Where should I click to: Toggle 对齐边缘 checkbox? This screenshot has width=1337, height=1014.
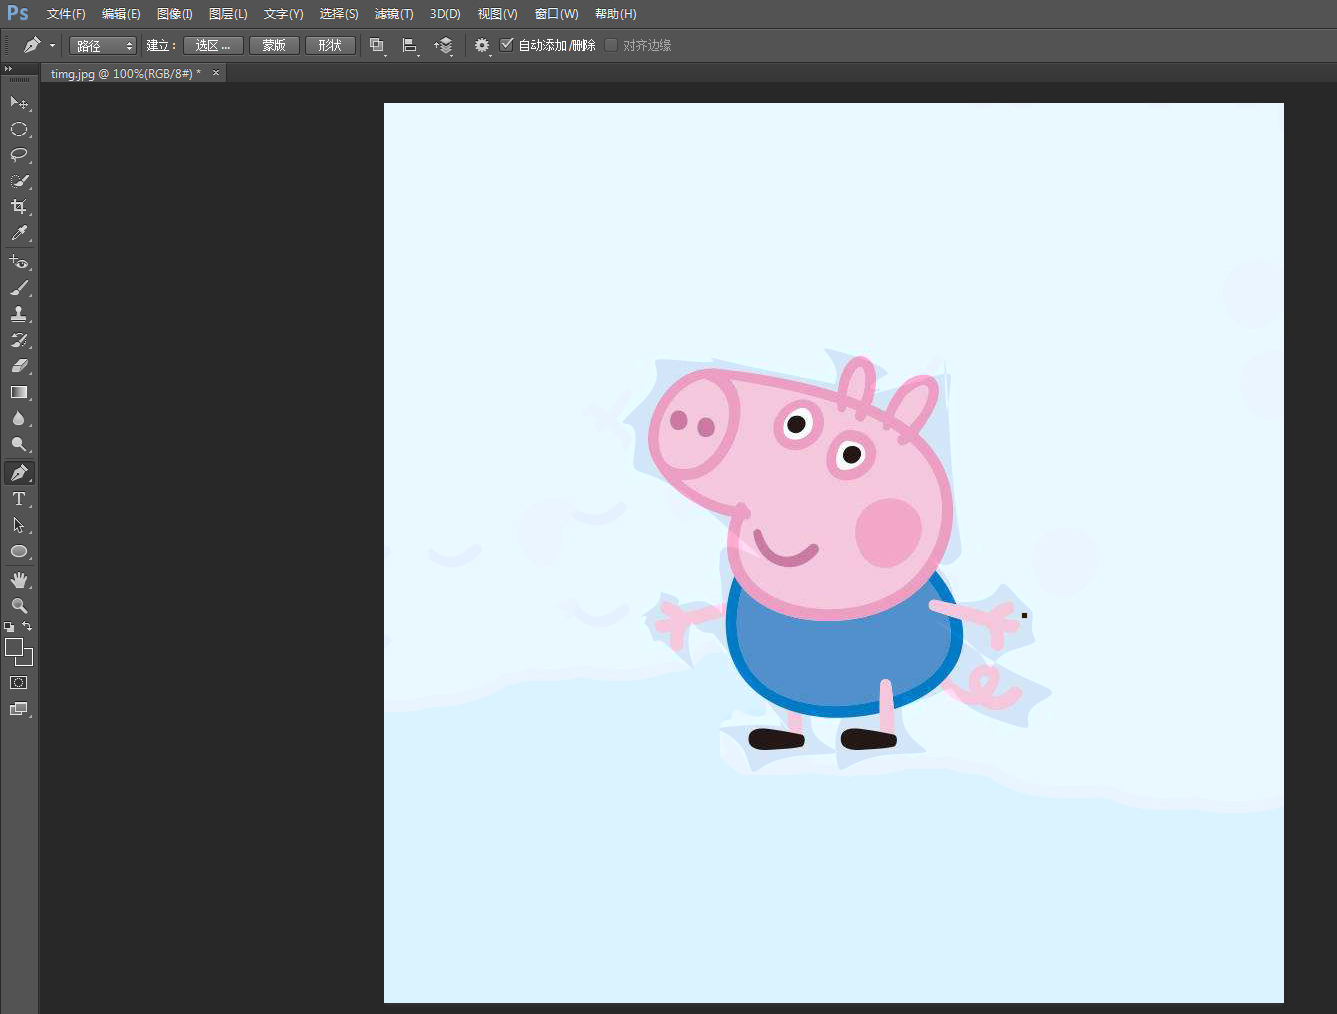pos(611,45)
